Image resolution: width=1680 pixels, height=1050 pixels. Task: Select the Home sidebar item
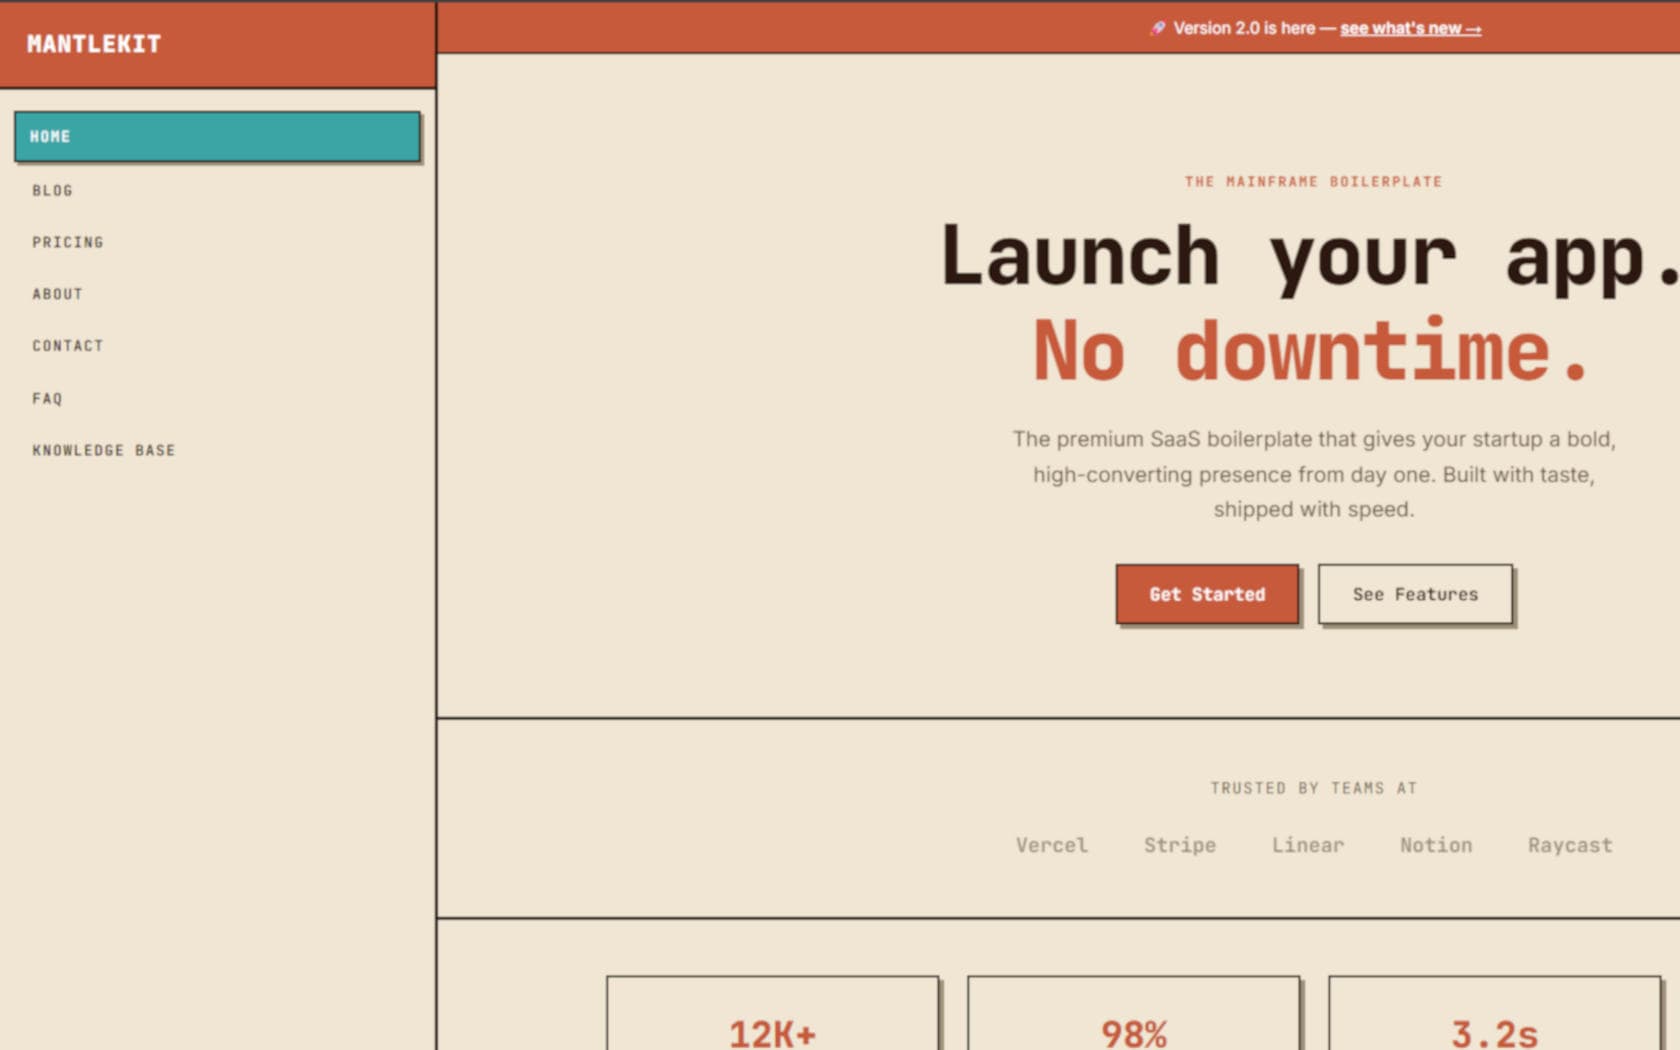[x=217, y=137]
